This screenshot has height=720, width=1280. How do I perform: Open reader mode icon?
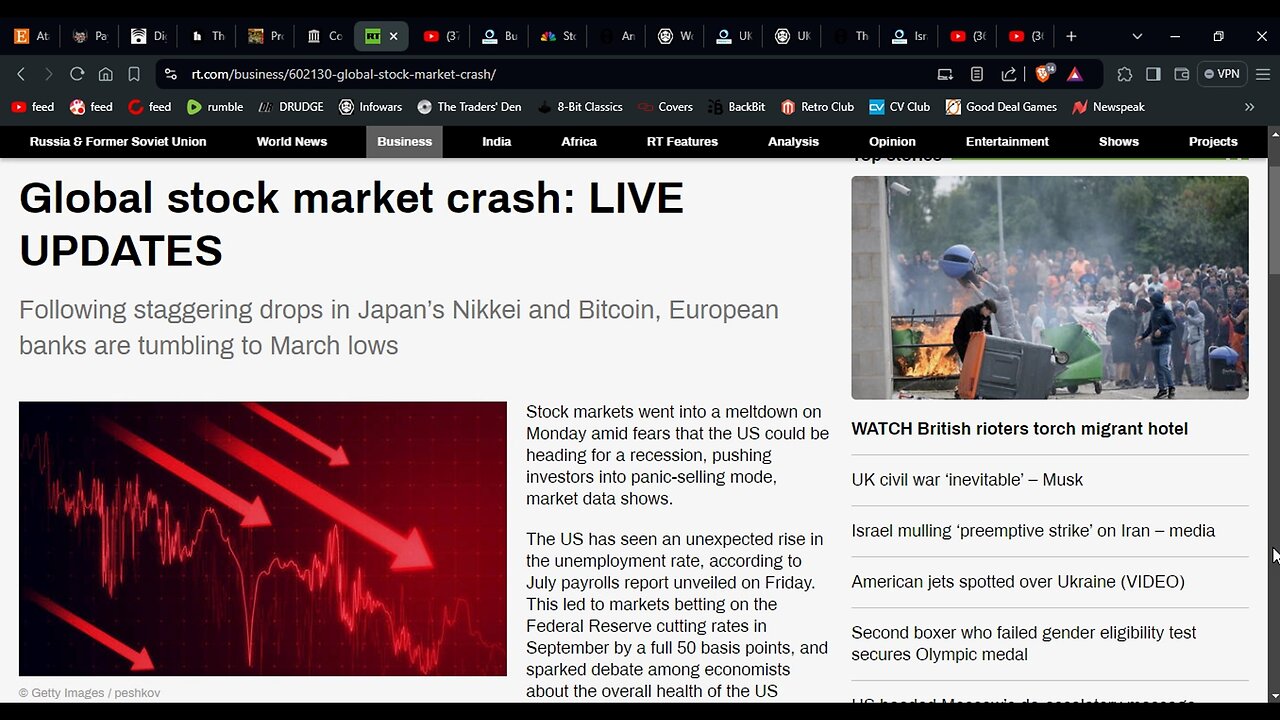977,74
